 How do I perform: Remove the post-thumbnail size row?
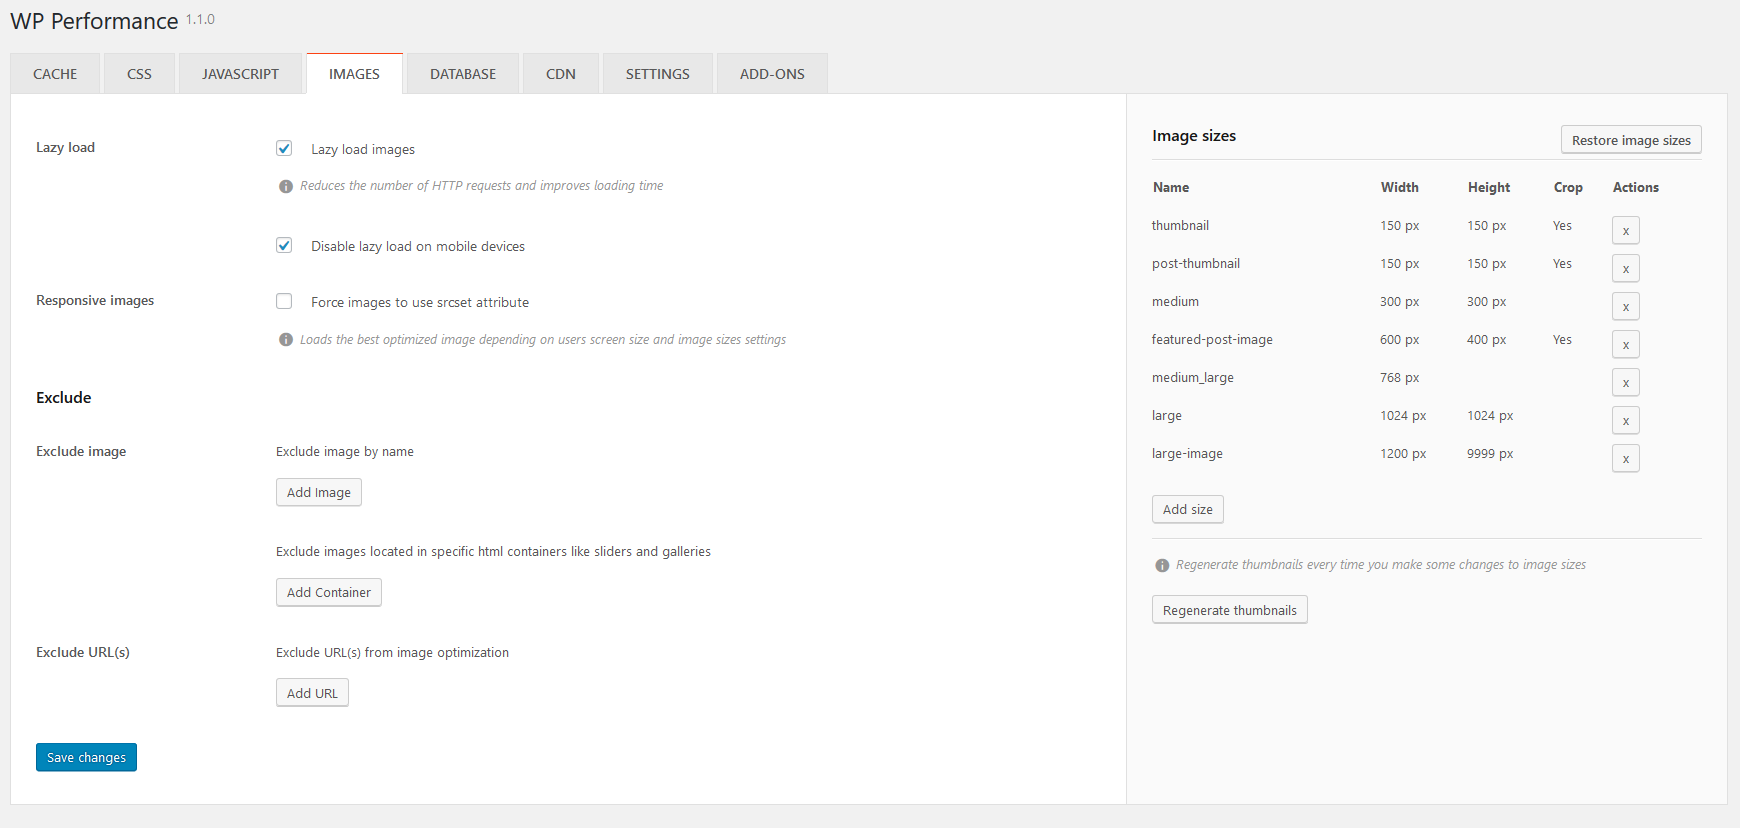click(1625, 269)
